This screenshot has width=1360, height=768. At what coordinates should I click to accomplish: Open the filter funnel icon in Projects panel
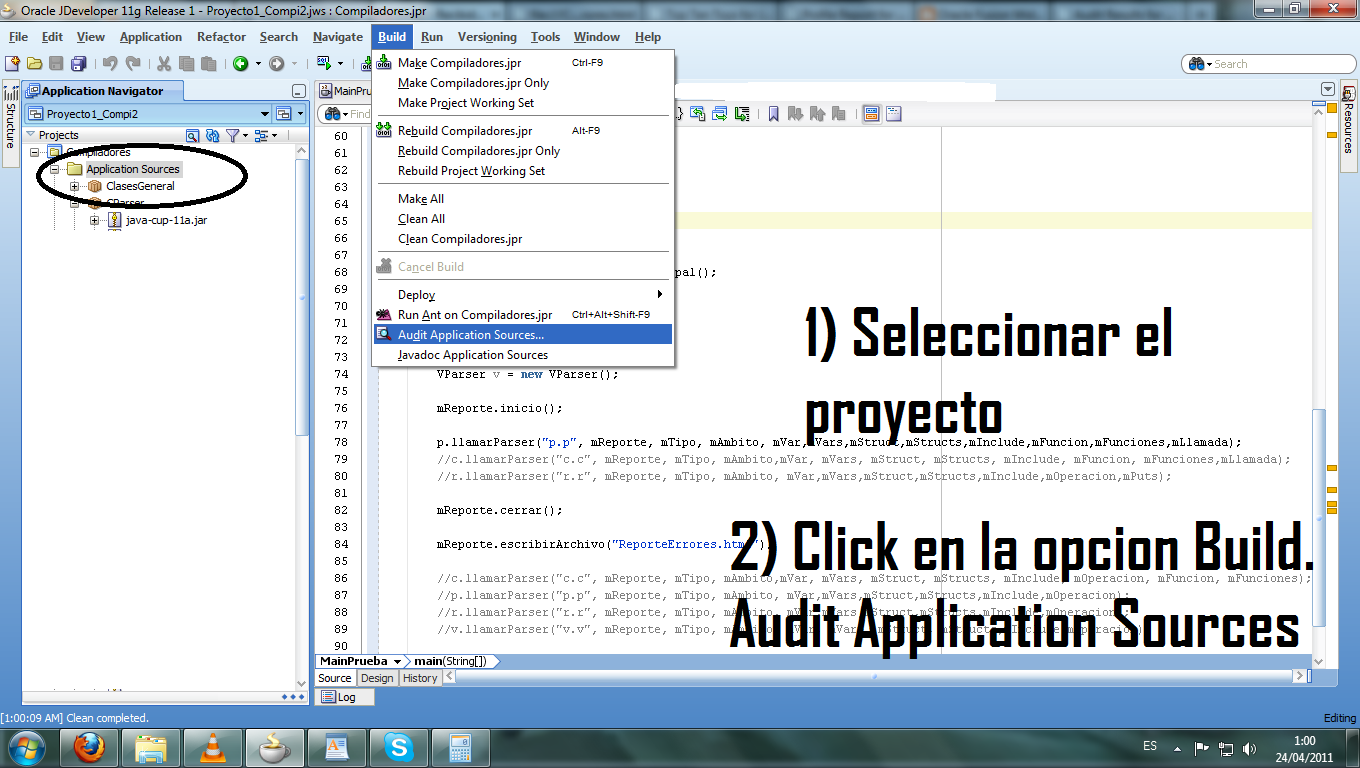click(232, 134)
